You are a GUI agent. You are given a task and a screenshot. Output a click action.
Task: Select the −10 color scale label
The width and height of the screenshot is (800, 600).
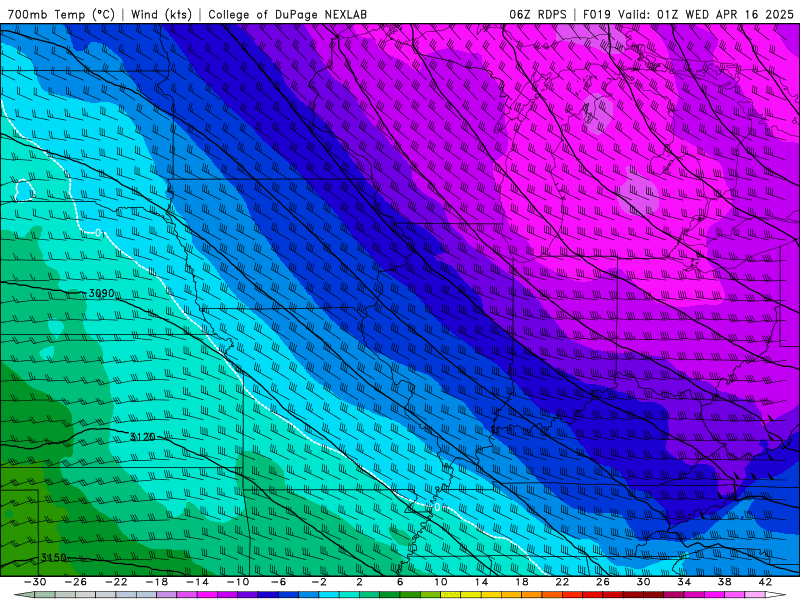tap(238, 582)
